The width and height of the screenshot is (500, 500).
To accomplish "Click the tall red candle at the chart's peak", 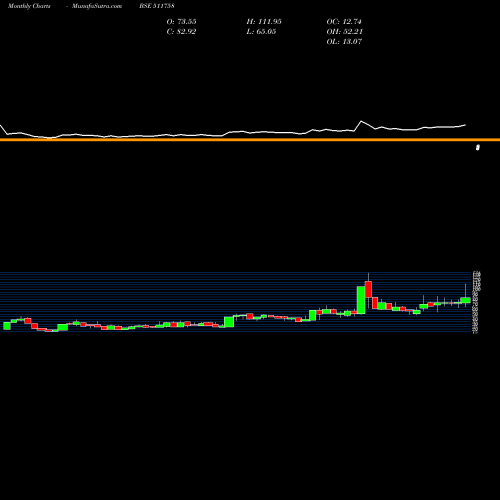I will [x=368, y=289].
